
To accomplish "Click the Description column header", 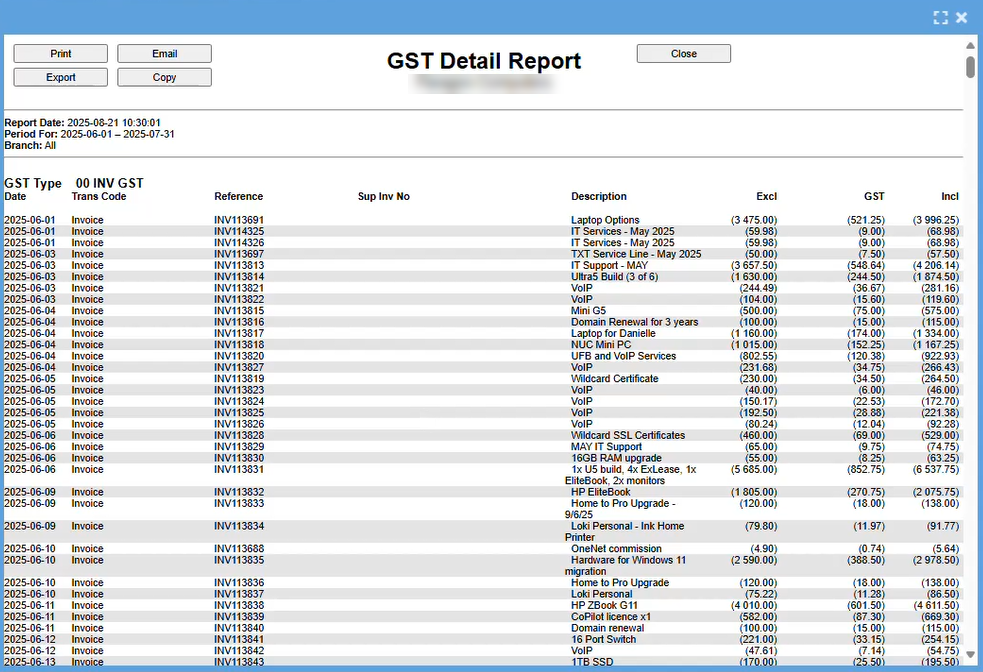I will coord(599,197).
